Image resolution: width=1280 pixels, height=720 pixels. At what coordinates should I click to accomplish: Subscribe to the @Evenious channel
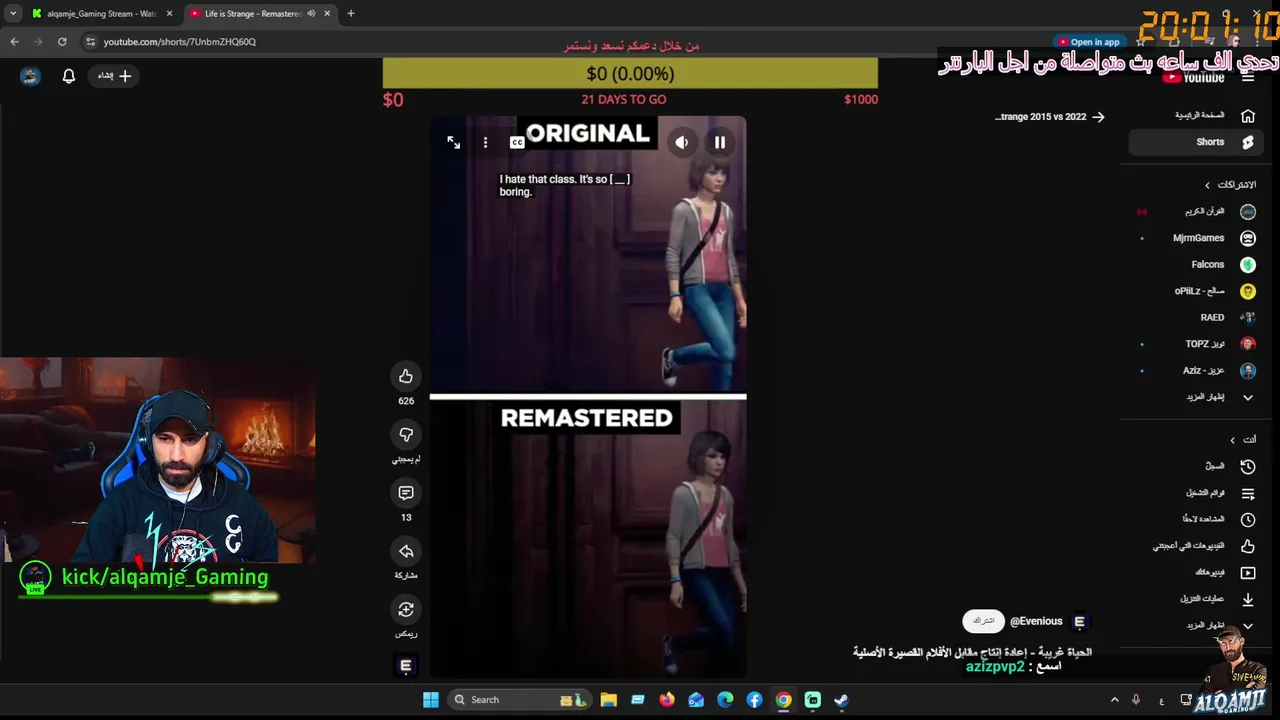click(983, 621)
